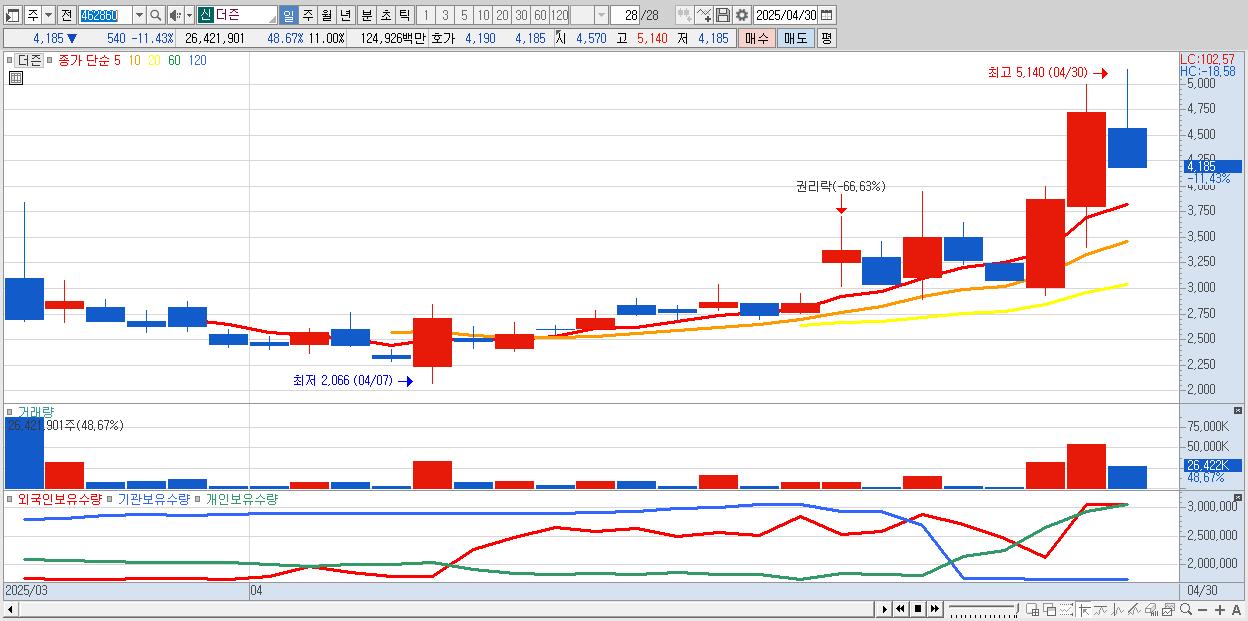Select the 일 daily period toggle

pyautogui.click(x=288, y=15)
